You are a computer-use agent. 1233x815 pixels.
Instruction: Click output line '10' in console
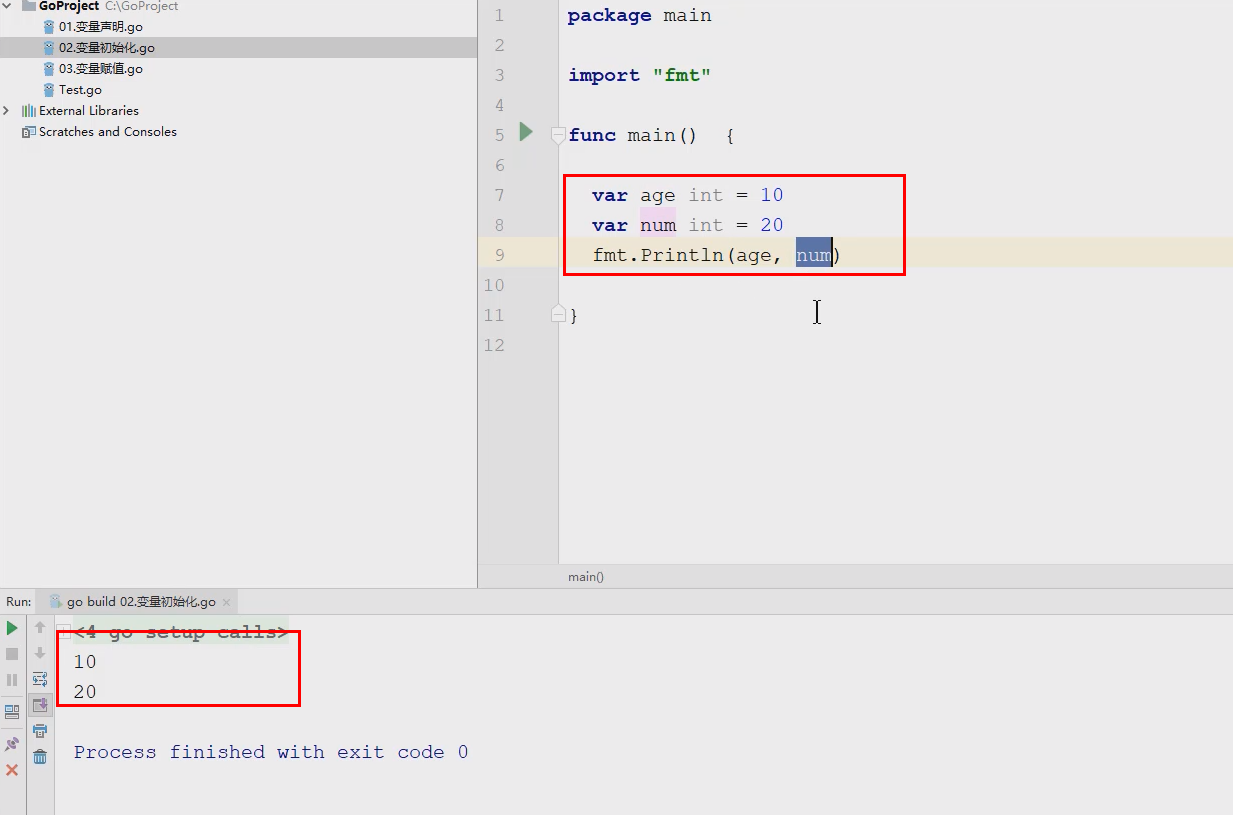[85, 662]
